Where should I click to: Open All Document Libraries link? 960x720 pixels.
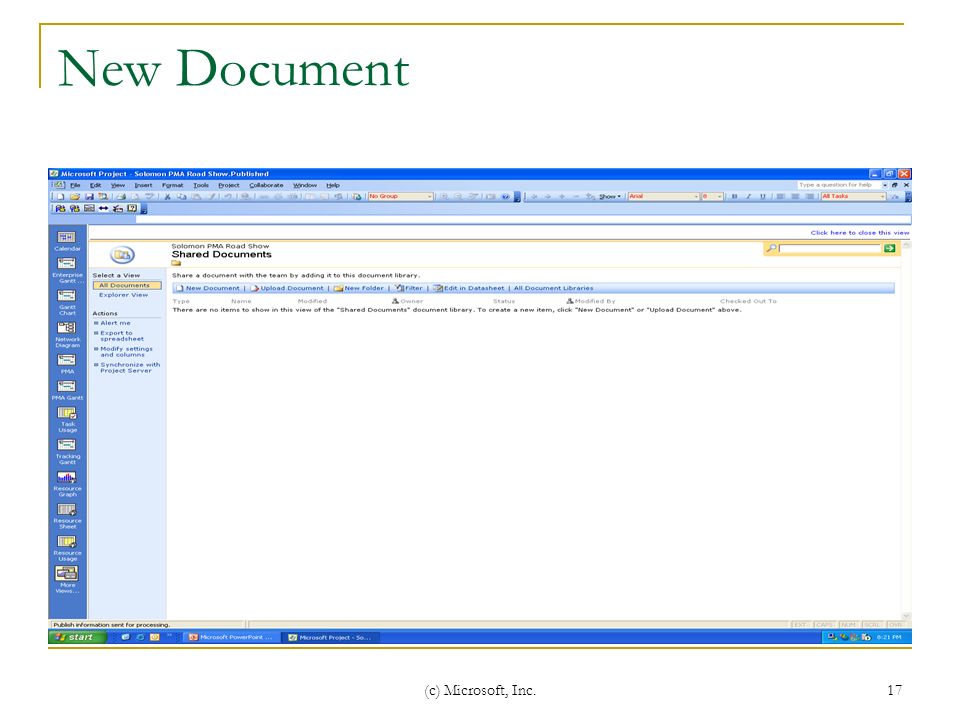[x=553, y=288]
